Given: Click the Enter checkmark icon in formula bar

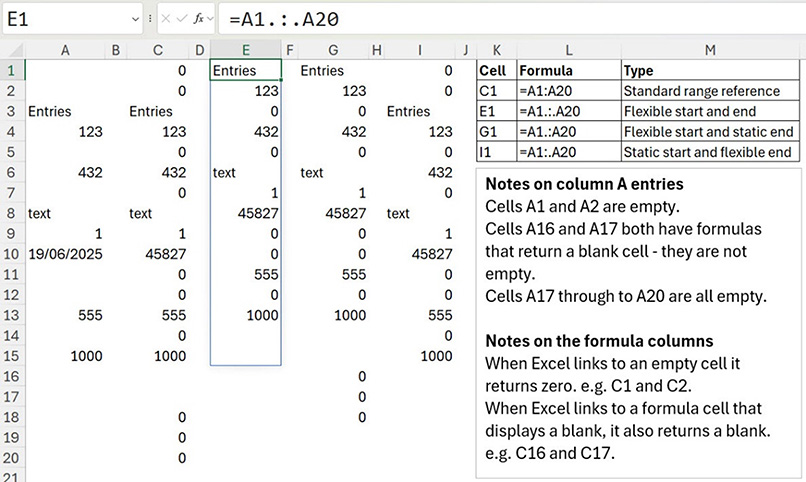Looking at the screenshot, I should pos(181,18).
